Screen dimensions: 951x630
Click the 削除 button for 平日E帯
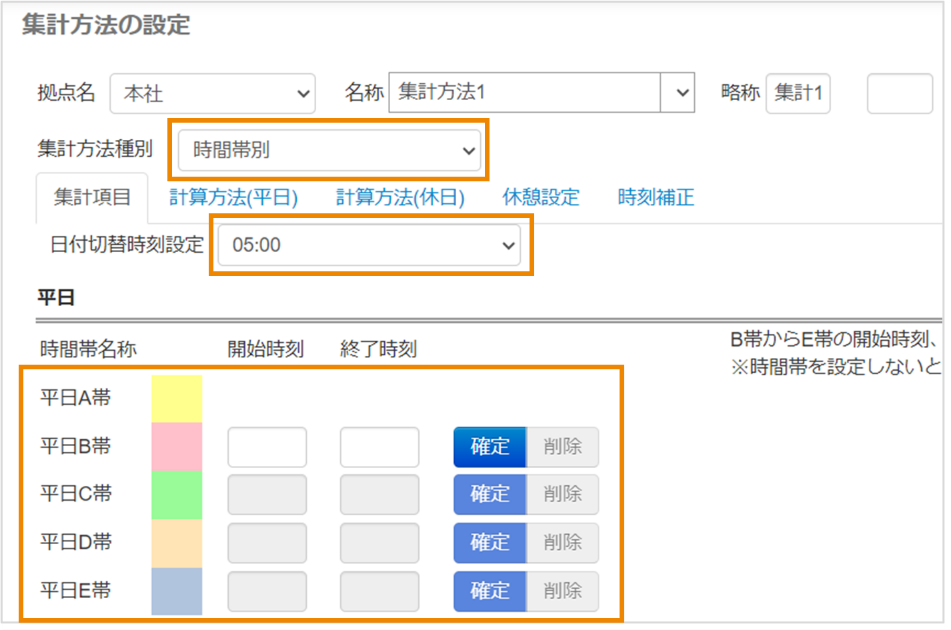pos(563,591)
